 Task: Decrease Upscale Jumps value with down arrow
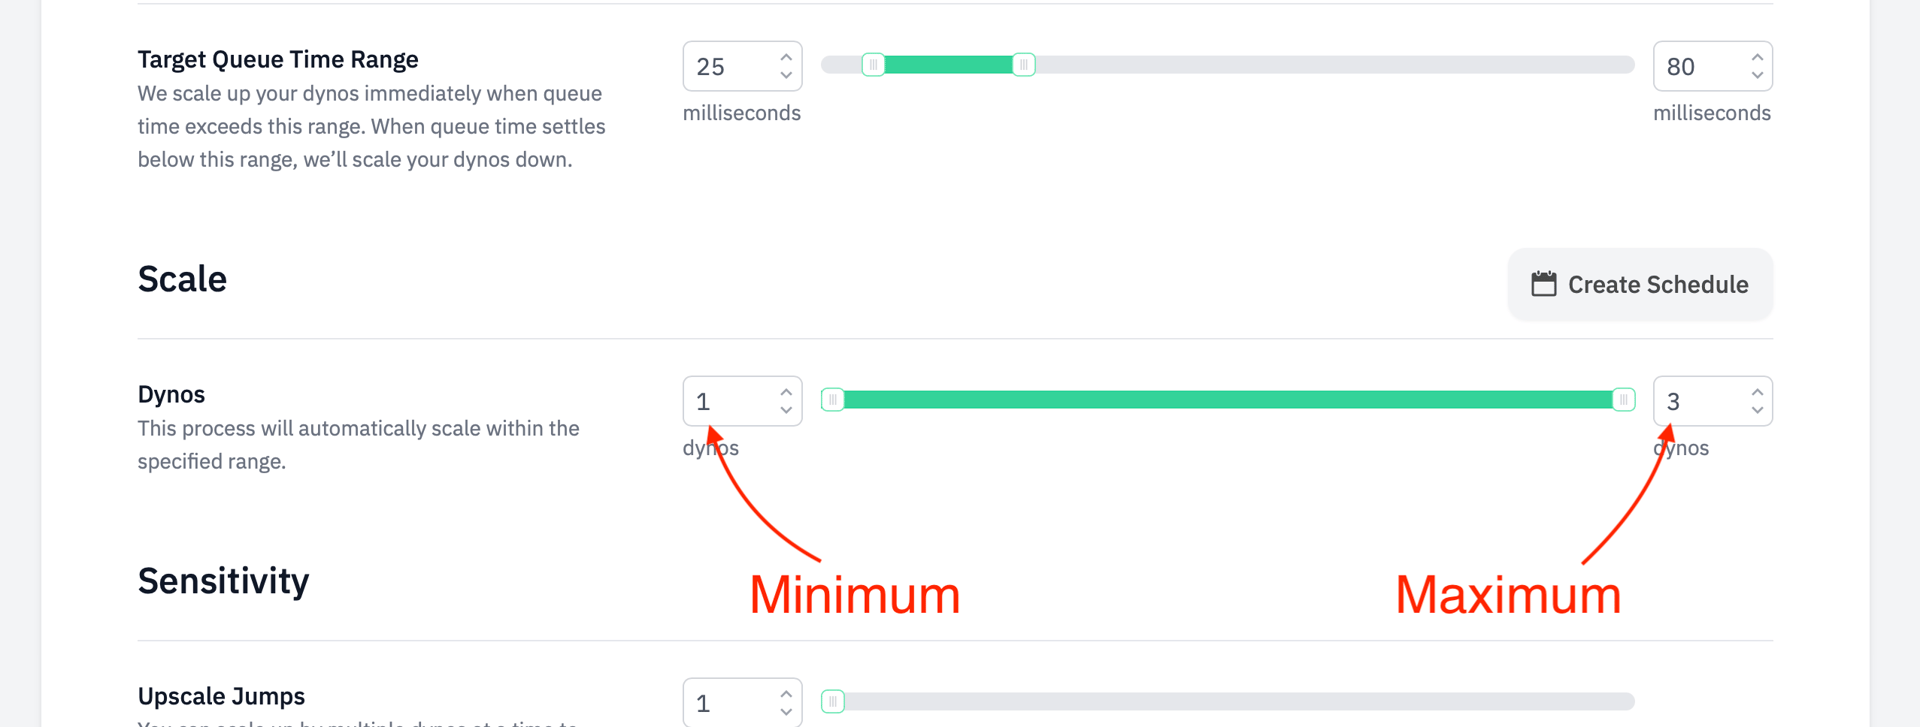tap(786, 711)
